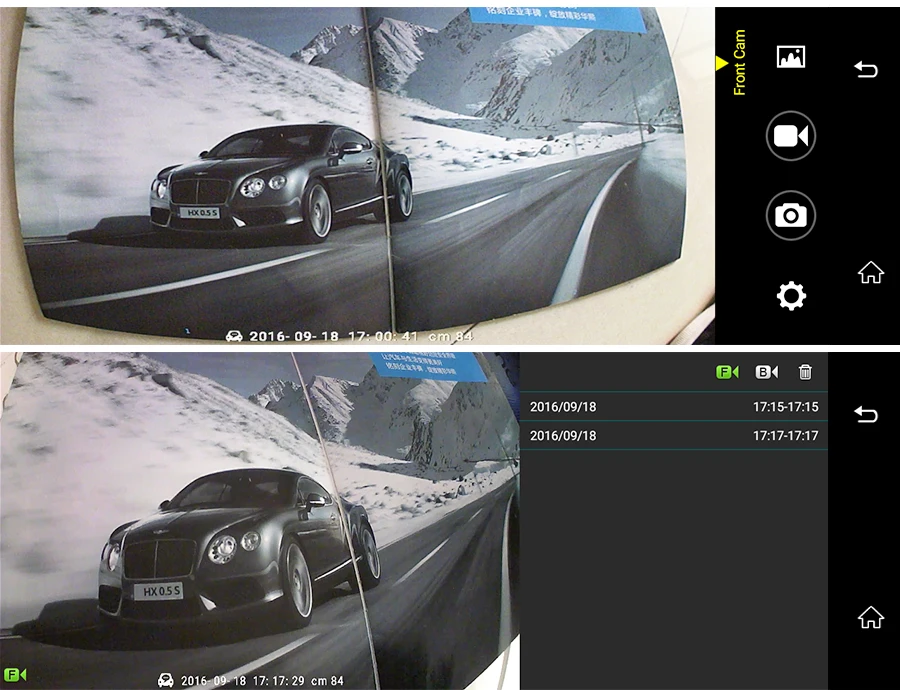Switch camera via Front Cam label
Screen dimensions: 900x690
739,62
